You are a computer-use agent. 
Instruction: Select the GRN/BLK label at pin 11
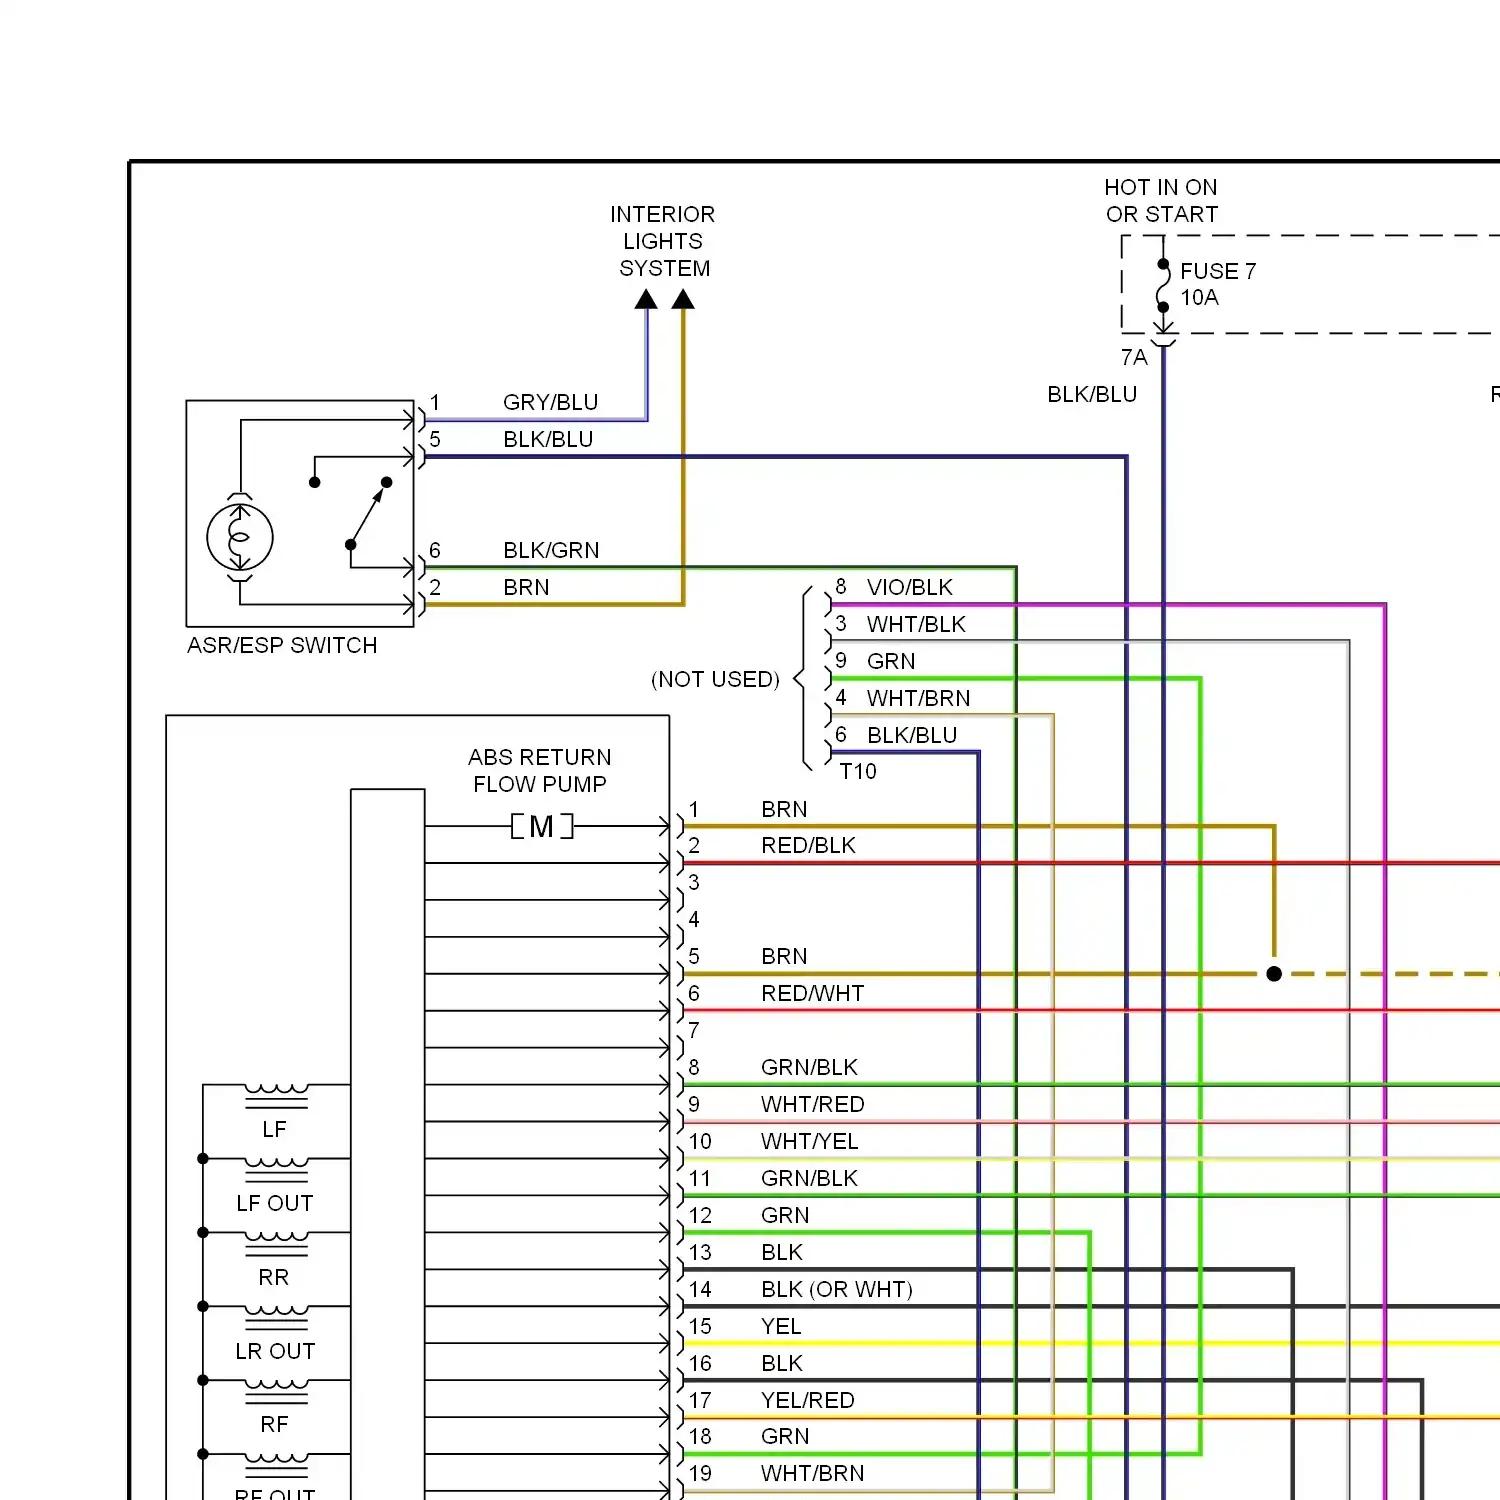809,1178
